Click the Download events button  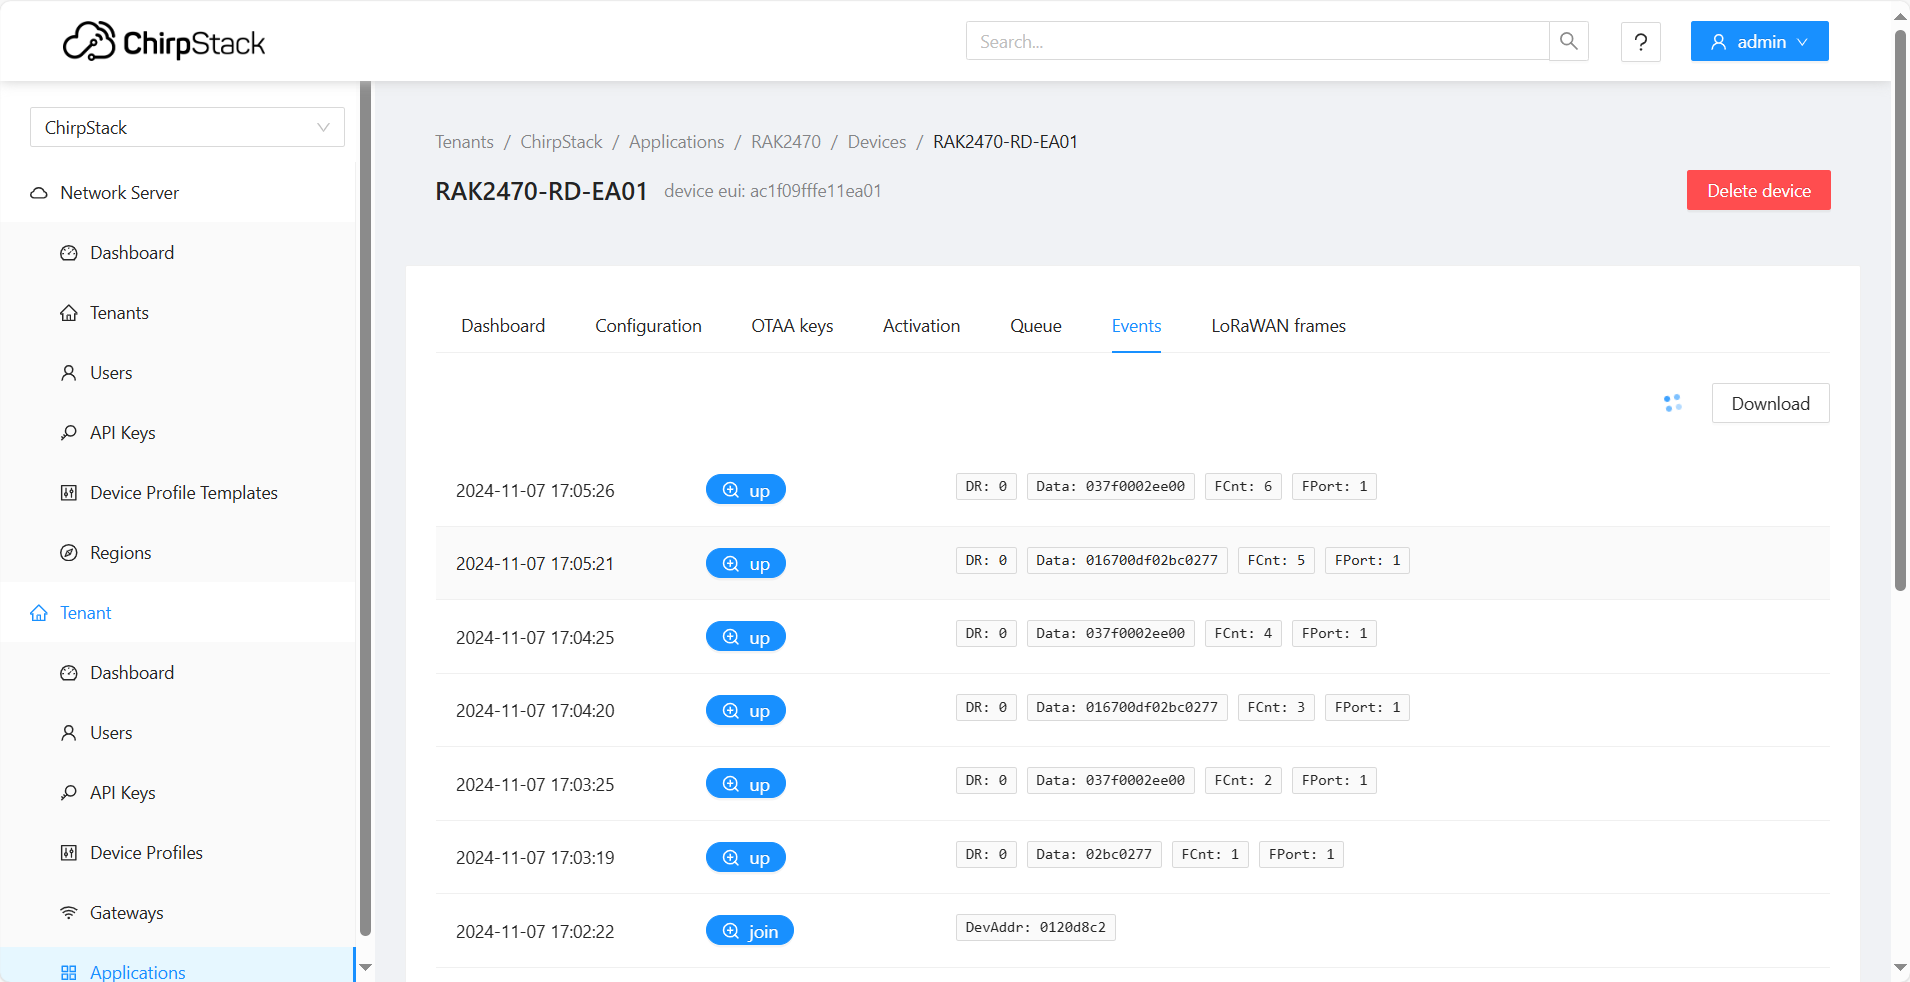pos(1770,403)
